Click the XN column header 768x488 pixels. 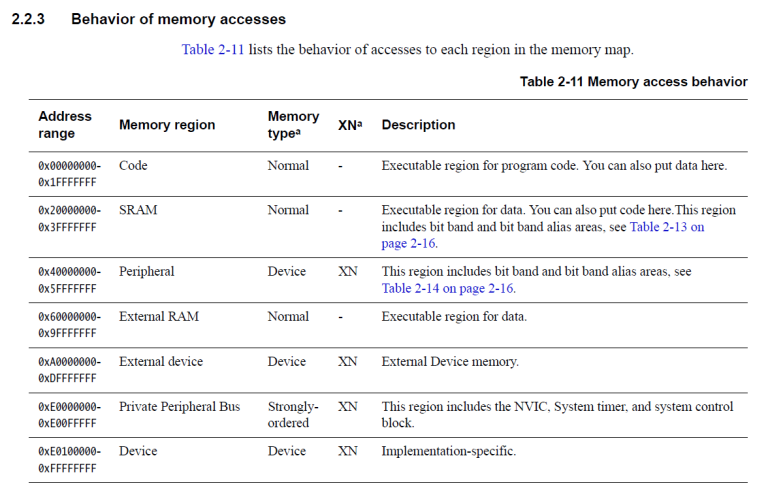[350, 125]
